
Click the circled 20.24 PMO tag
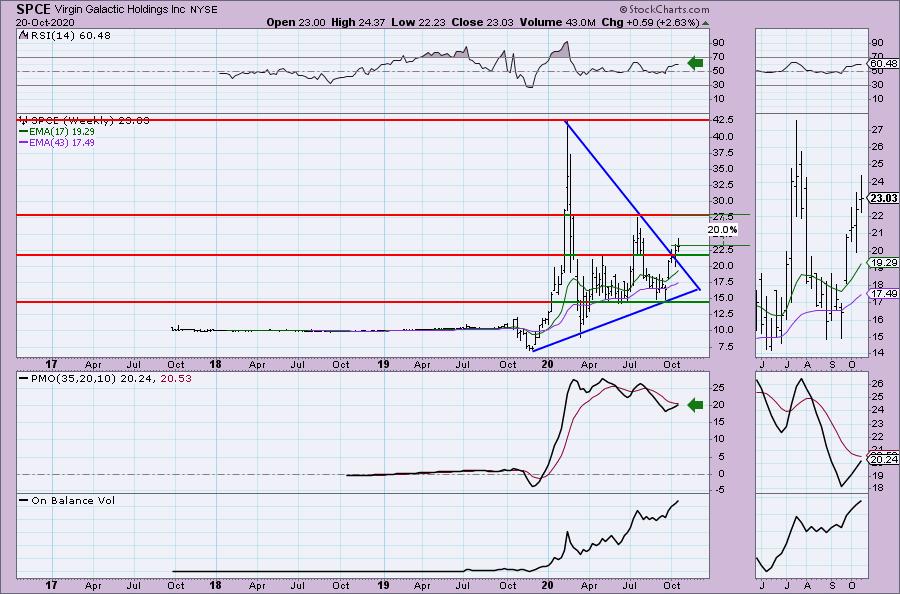[x=884, y=459]
